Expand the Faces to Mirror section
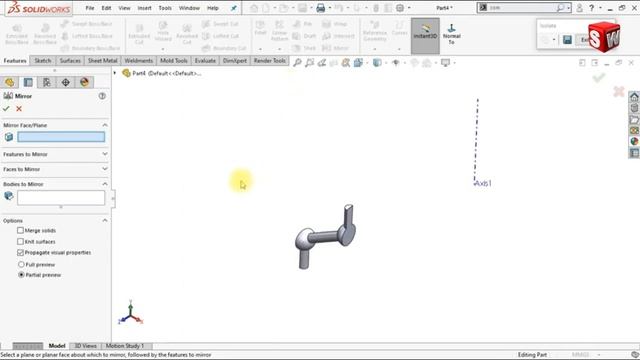 point(105,169)
